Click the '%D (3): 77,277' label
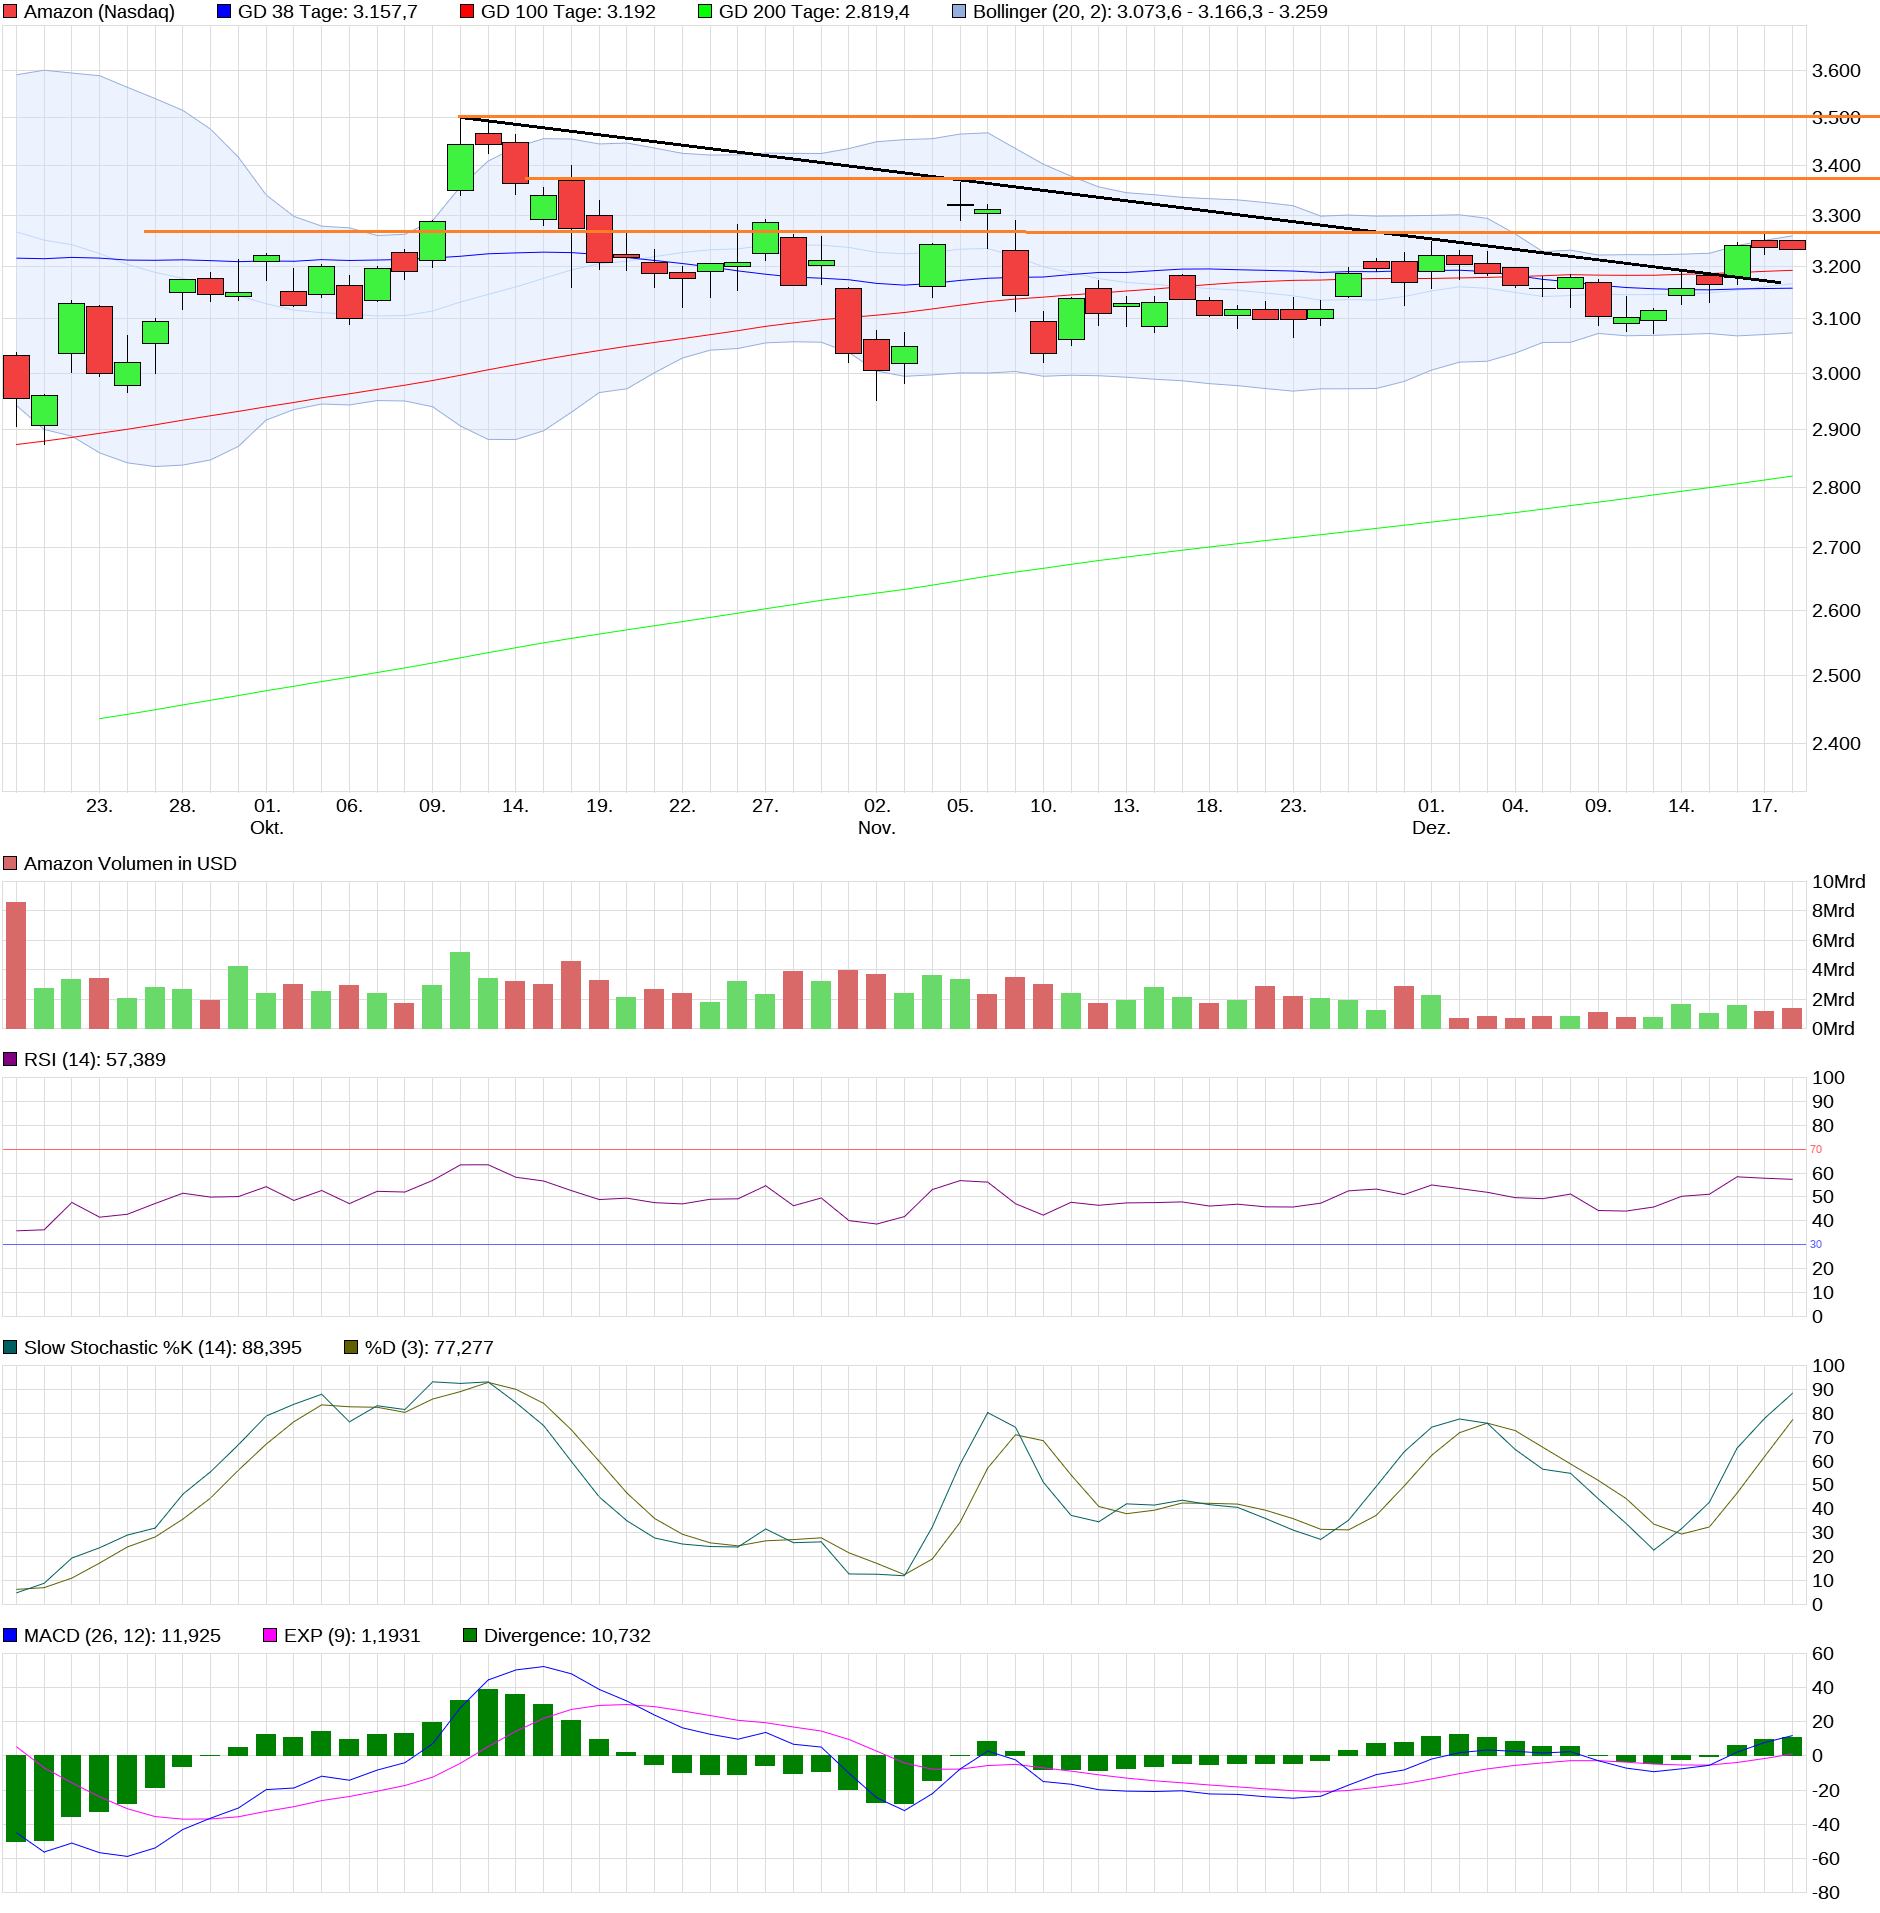Screen dimensions: 1880x1913 click(x=429, y=1347)
